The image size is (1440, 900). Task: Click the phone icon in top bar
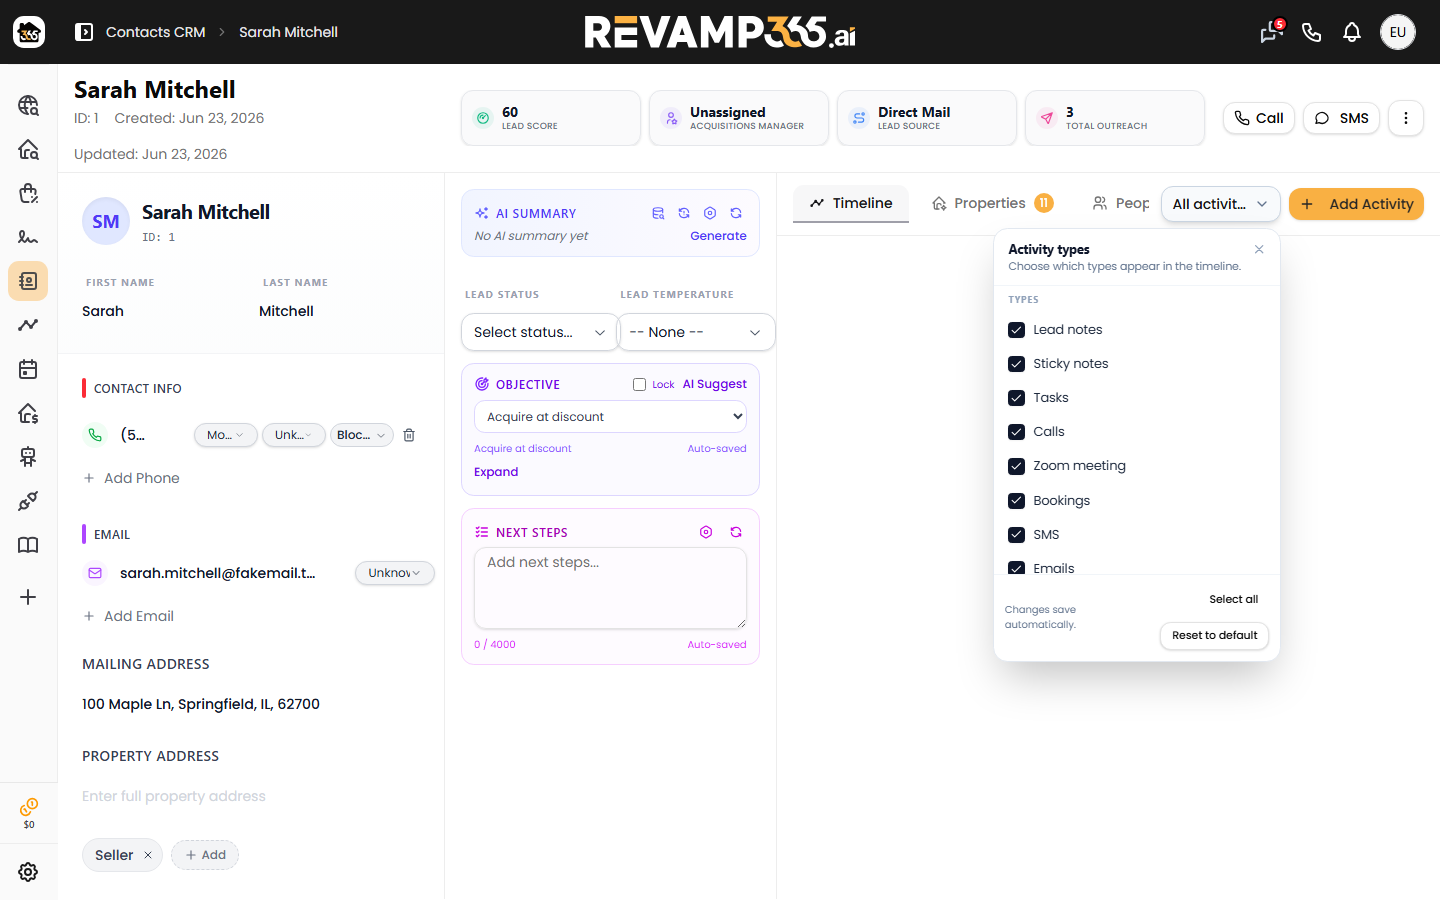(1312, 32)
